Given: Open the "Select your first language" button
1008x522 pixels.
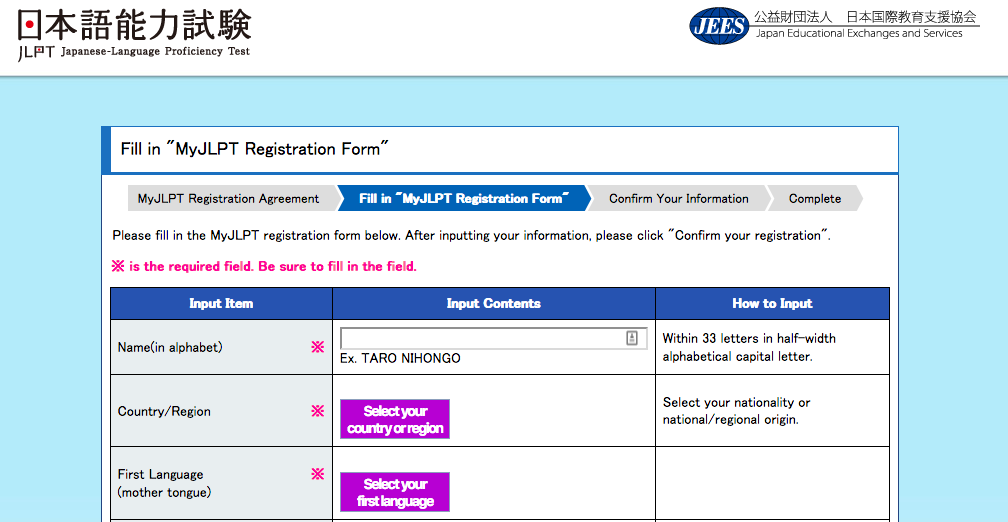Looking at the screenshot, I should coord(395,492).
